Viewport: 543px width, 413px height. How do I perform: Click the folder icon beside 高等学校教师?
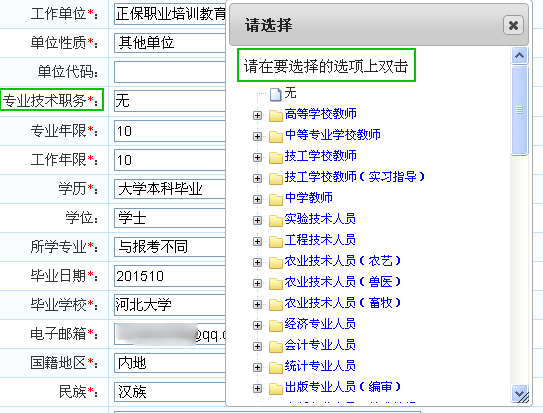[276, 116]
